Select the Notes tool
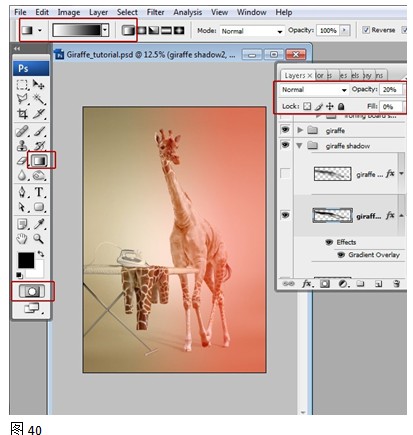413x435 pixels. (22, 224)
